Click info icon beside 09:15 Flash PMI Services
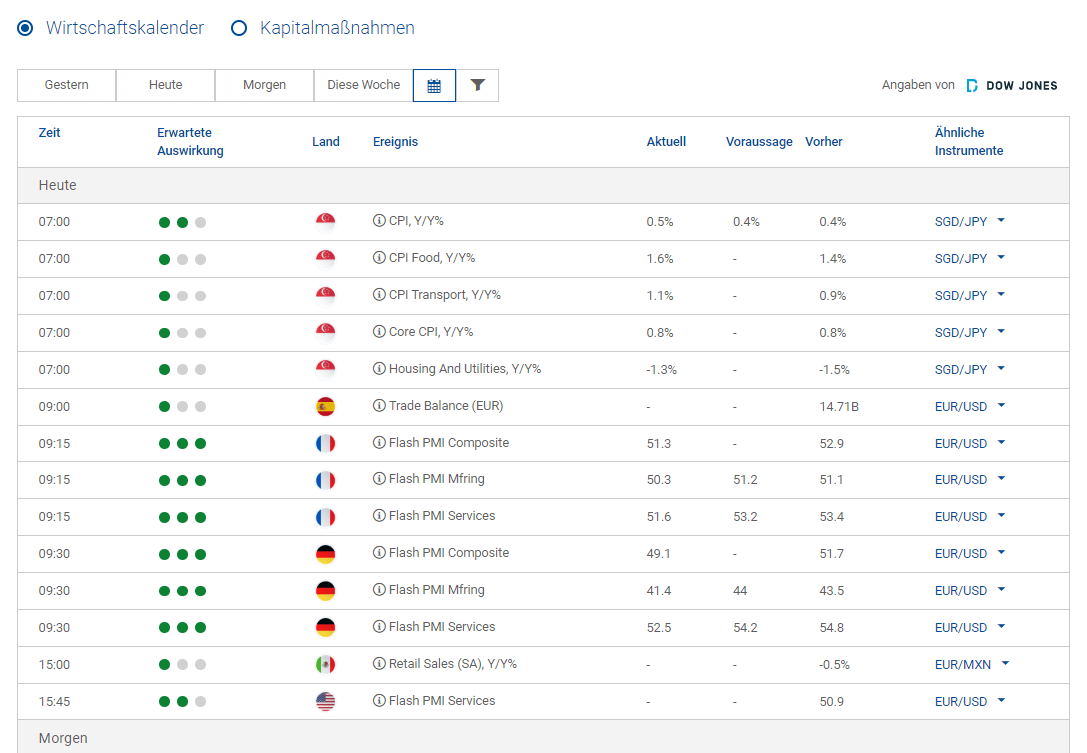Viewport: 1087px width, 753px height. click(x=379, y=515)
